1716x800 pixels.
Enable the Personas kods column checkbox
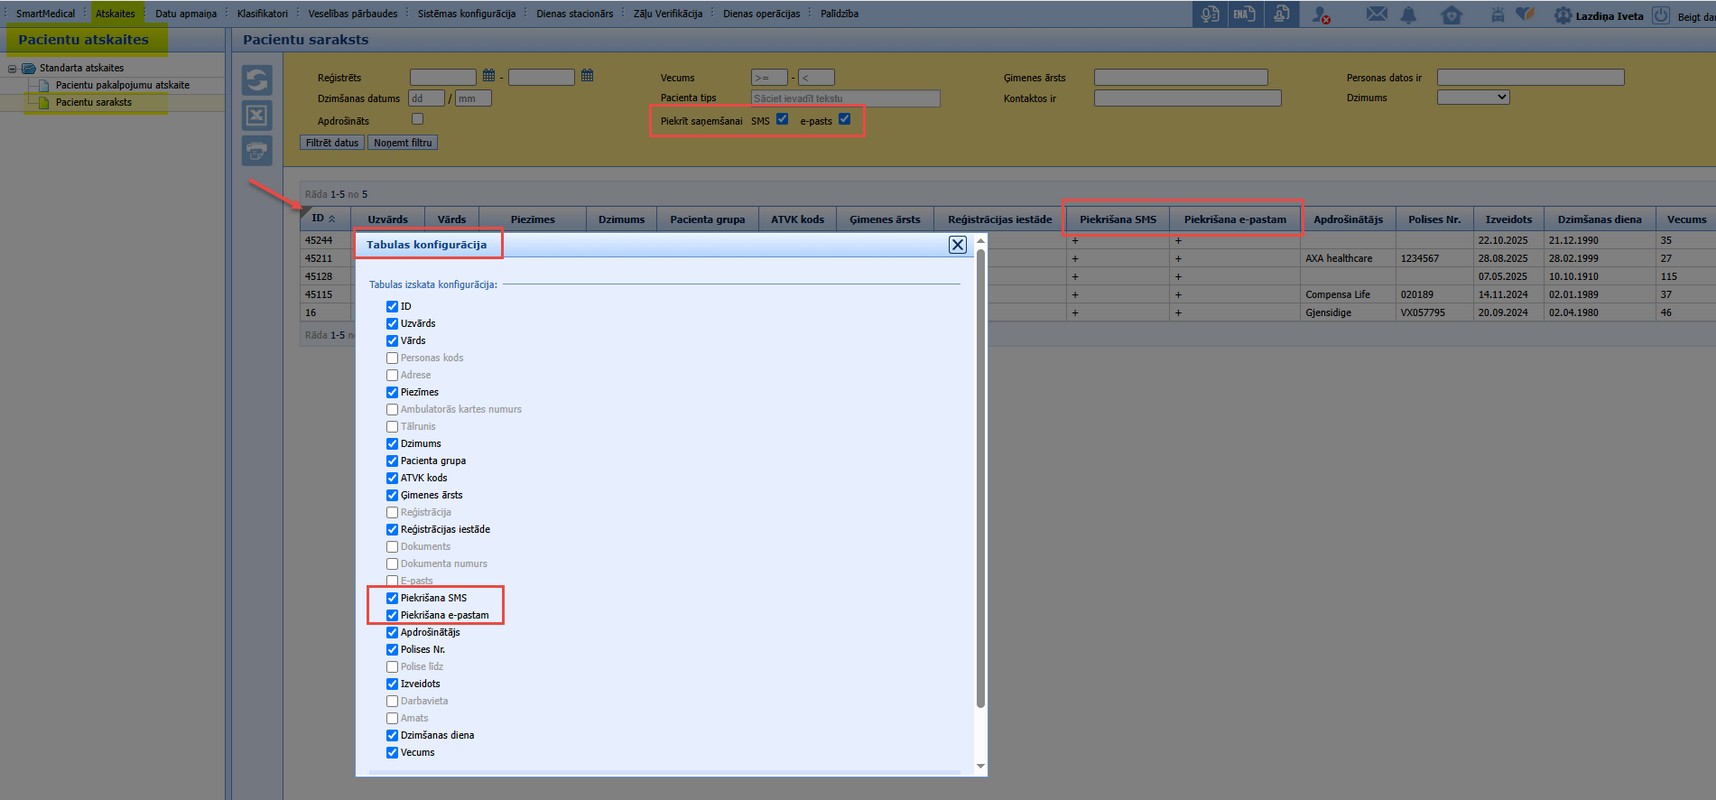coord(392,358)
